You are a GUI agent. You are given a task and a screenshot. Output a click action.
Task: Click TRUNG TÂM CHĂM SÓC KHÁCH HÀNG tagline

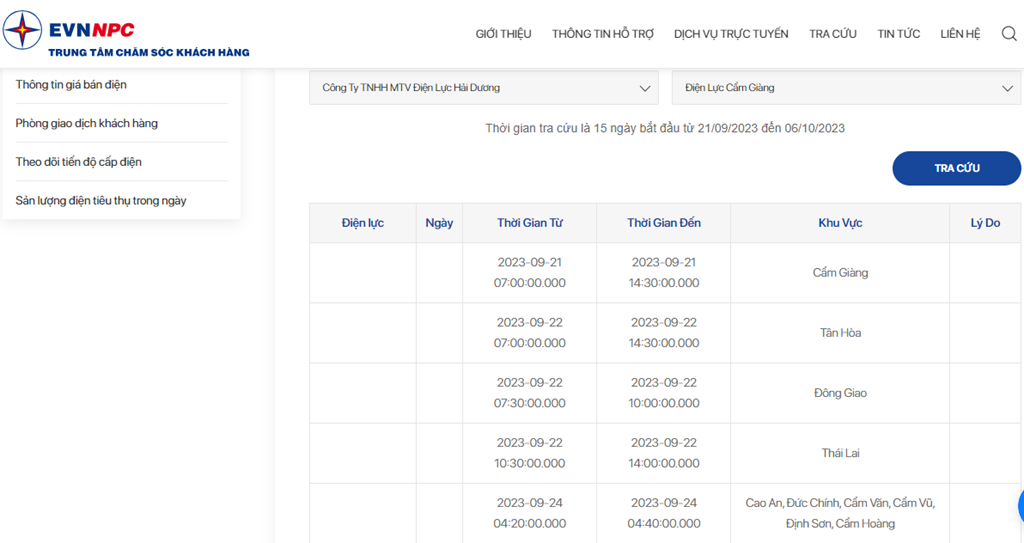(x=149, y=52)
